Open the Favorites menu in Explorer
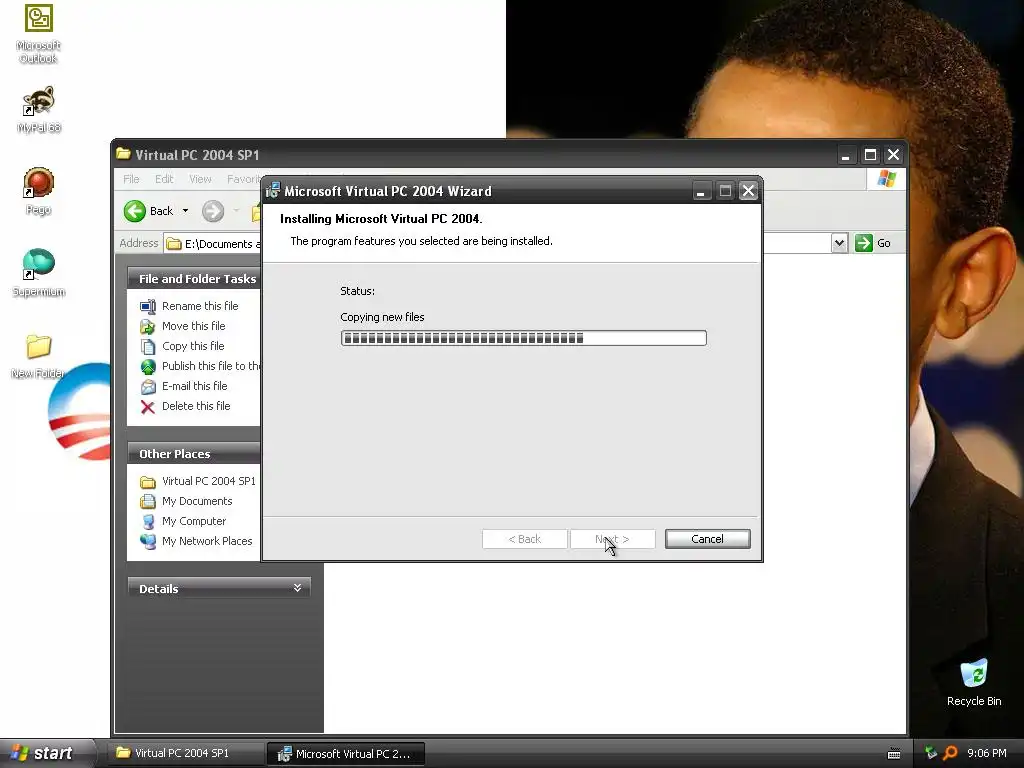Viewport: 1024px width, 768px height. tap(243, 179)
